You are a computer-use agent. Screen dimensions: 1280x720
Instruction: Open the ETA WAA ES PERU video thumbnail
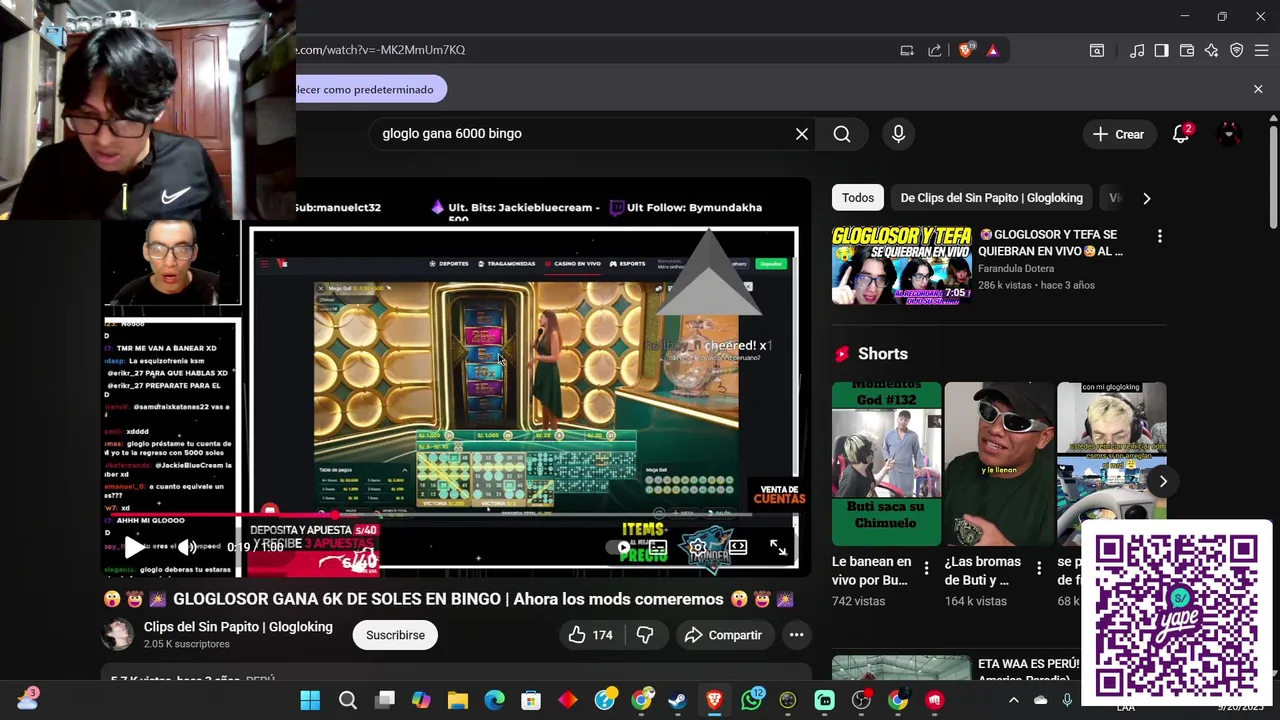[x=901, y=668]
